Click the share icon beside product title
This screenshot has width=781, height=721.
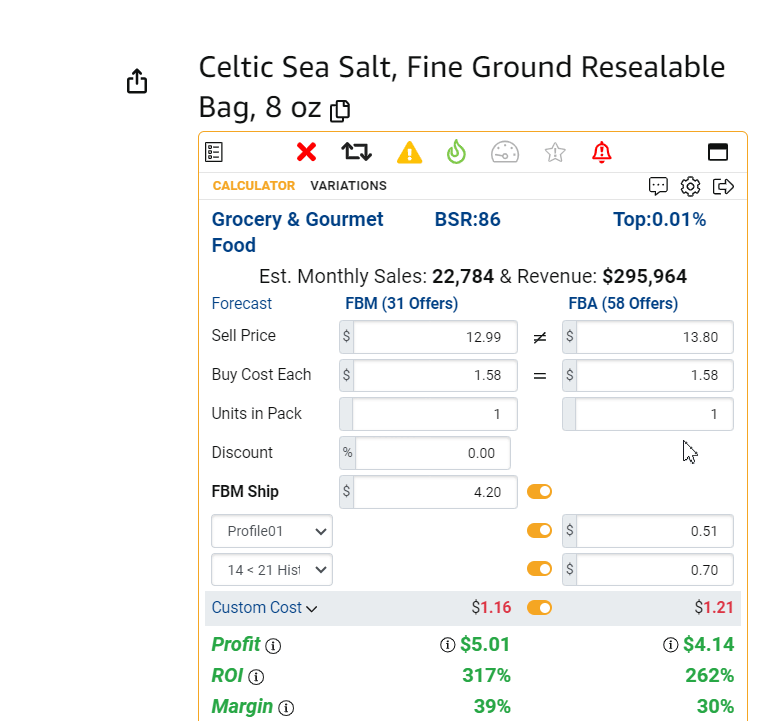pyautogui.click(x=137, y=82)
